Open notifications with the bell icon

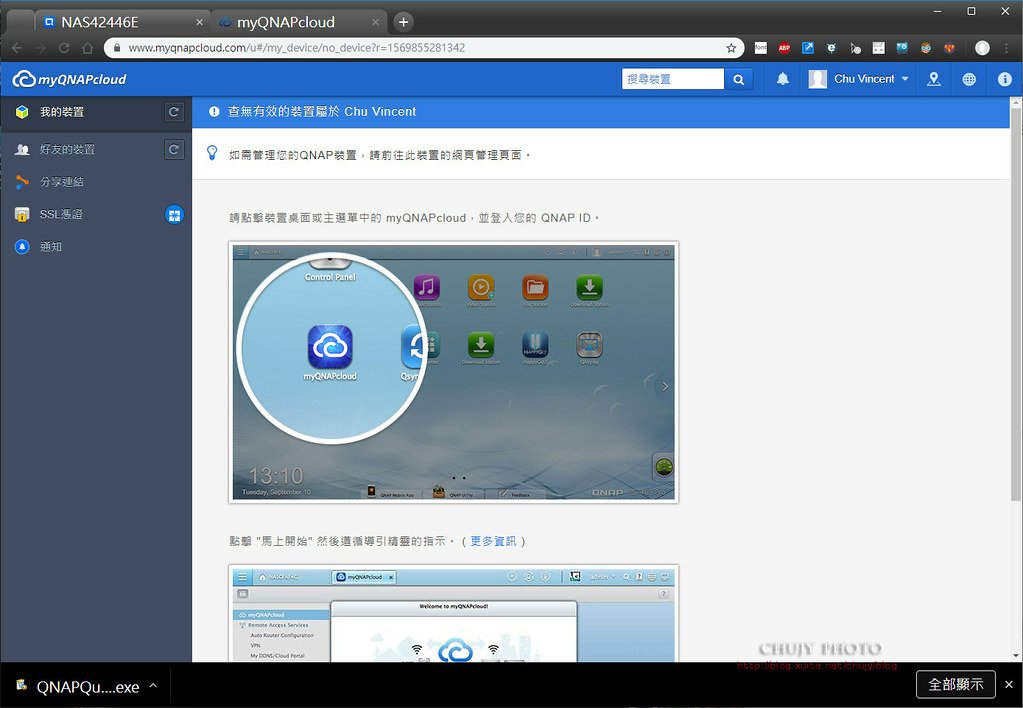pyautogui.click(x=782, y=79)
